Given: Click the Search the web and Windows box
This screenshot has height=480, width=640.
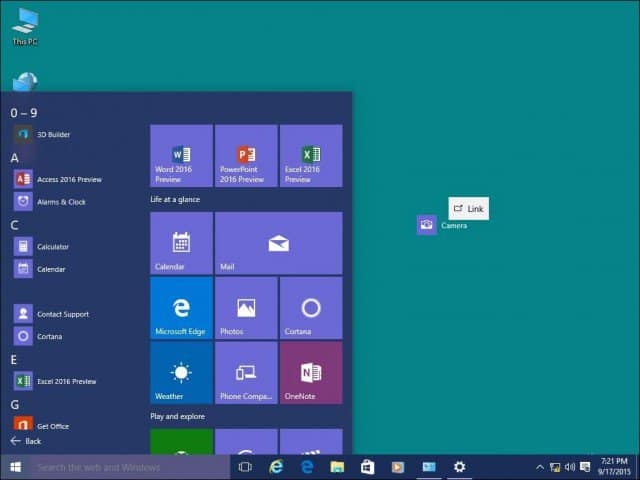Looking at the screenshot, I should pyautogui.click(x=131, y=467).
